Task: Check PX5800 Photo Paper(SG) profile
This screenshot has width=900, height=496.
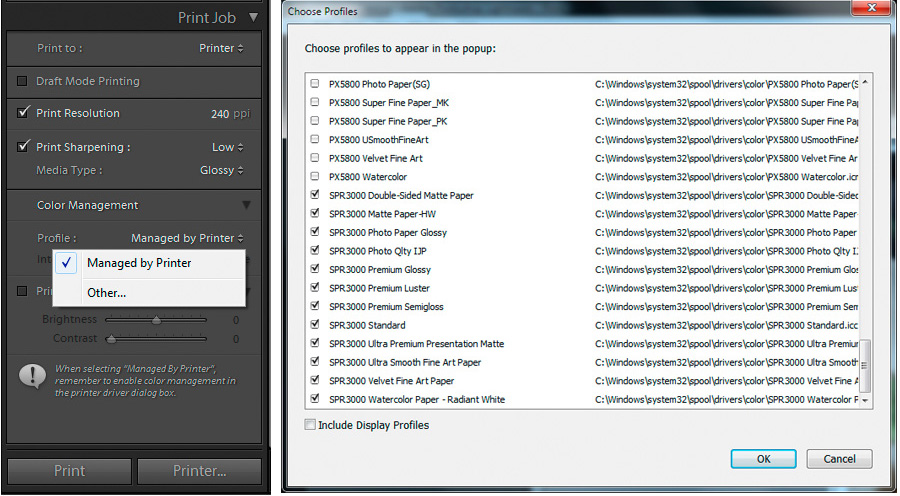Action: (x=315, y=83)
